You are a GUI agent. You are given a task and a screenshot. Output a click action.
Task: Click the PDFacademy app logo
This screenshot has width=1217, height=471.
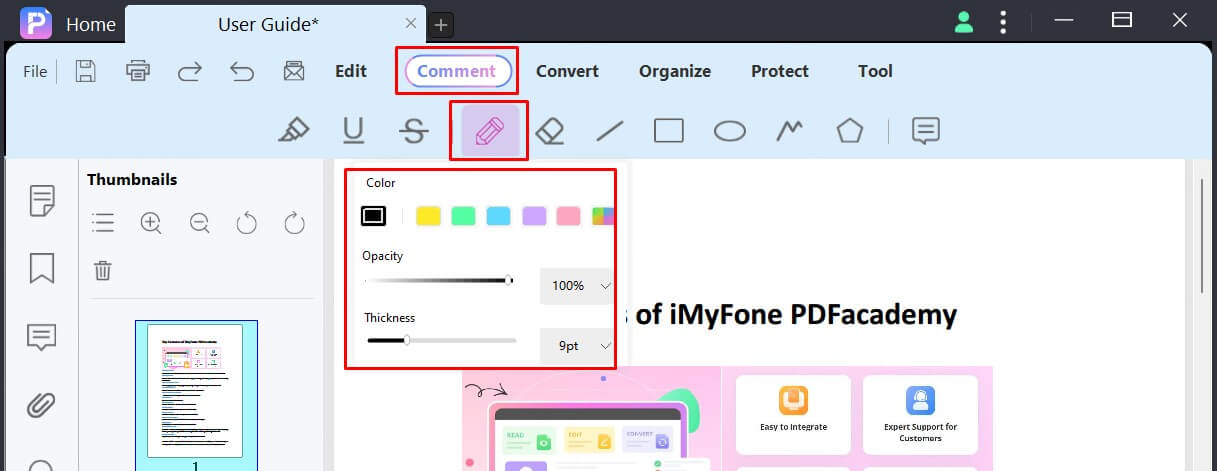pos(36,22)
